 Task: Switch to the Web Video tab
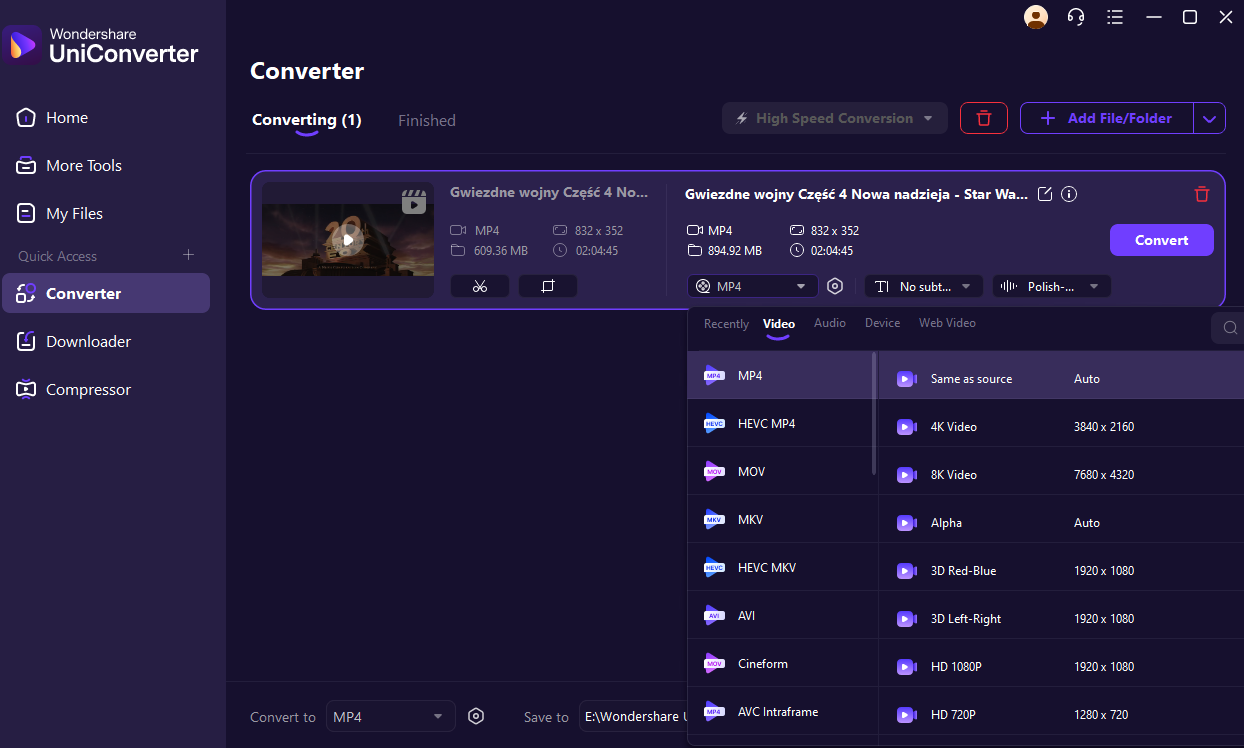(x=947, y=323)
